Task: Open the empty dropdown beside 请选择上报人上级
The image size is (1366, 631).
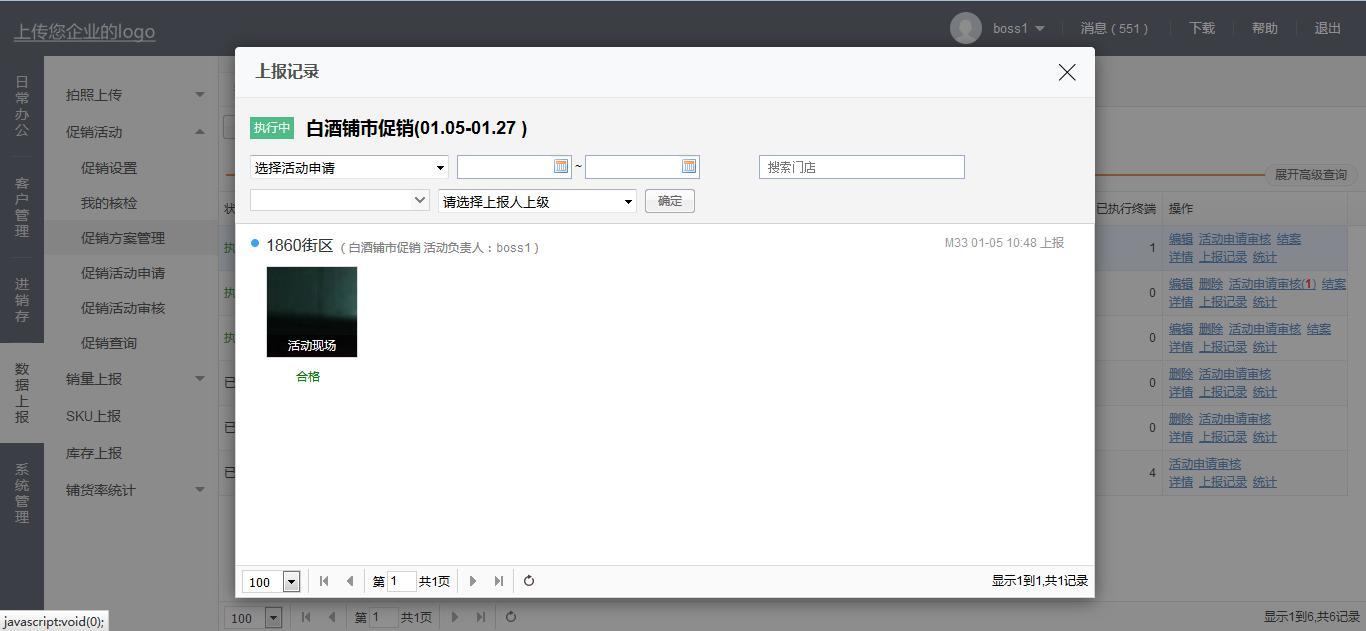Action: point(339,201)
